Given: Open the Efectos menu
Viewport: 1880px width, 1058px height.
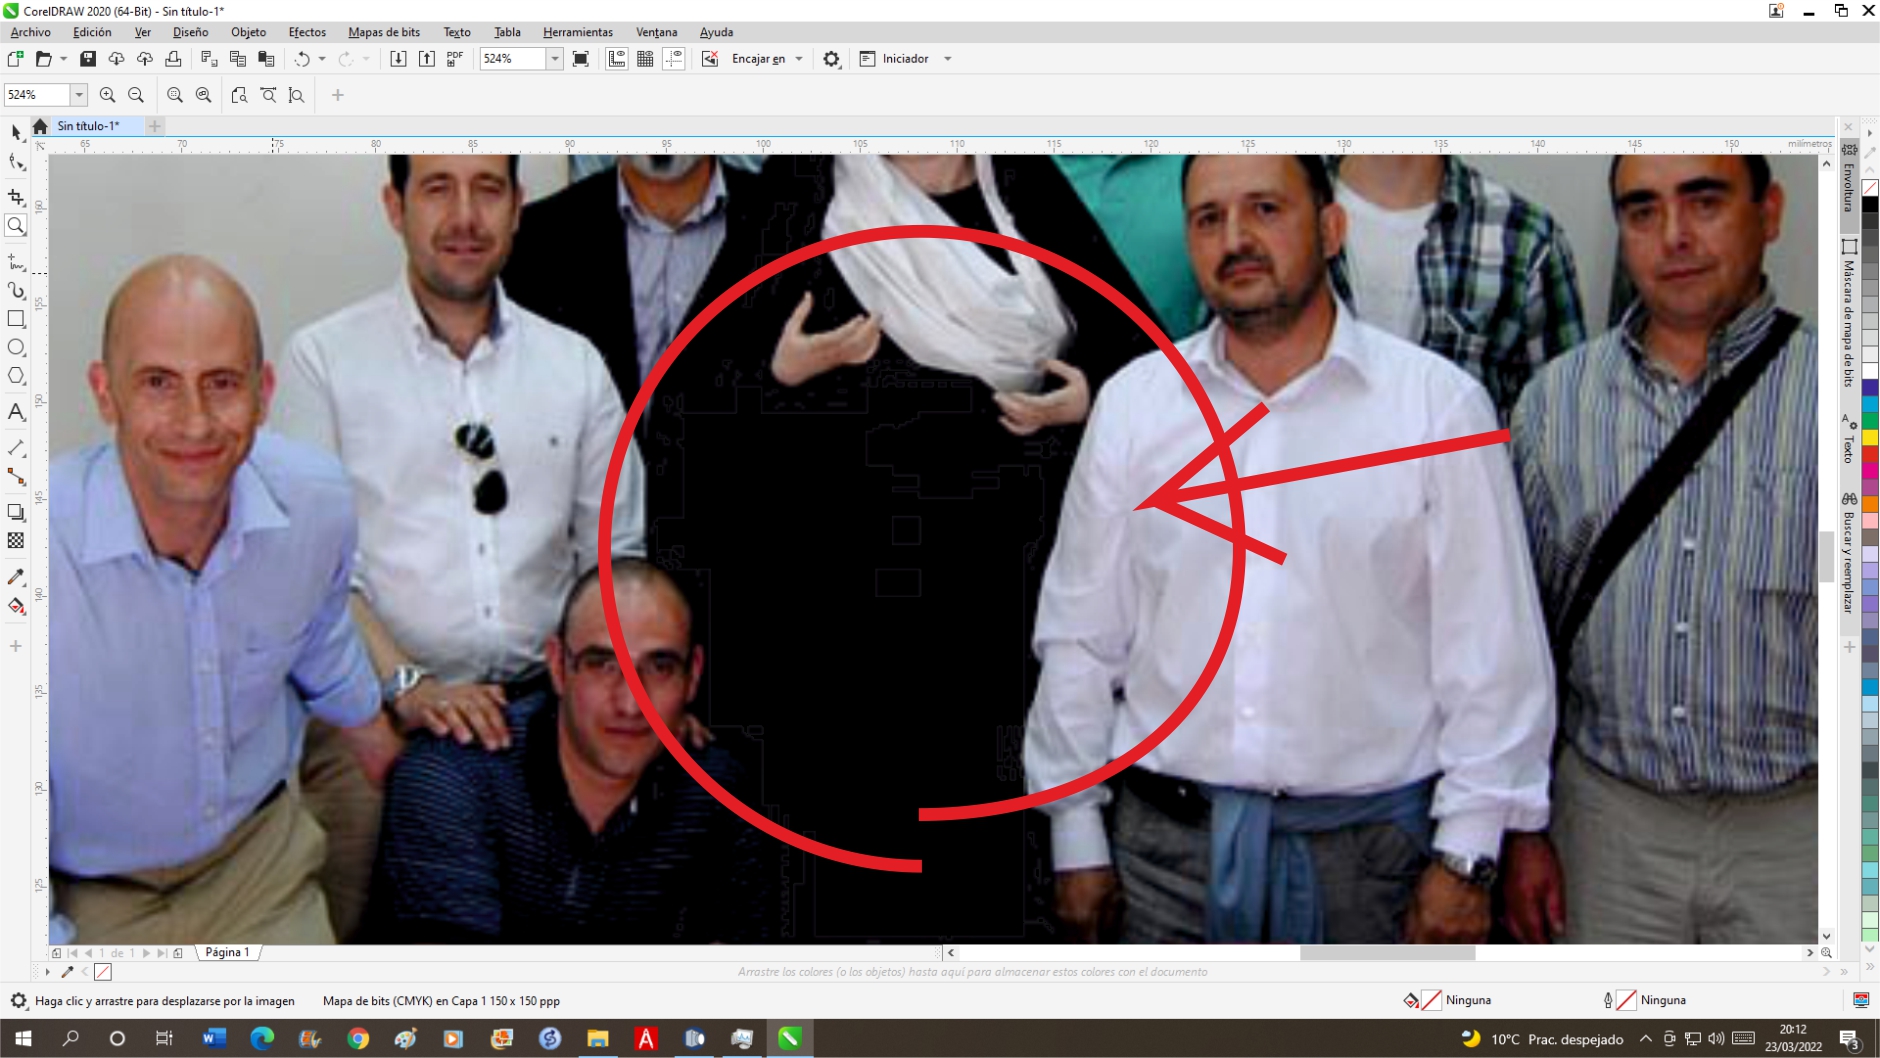Looking at the screenshot, I should coord(307,32).
